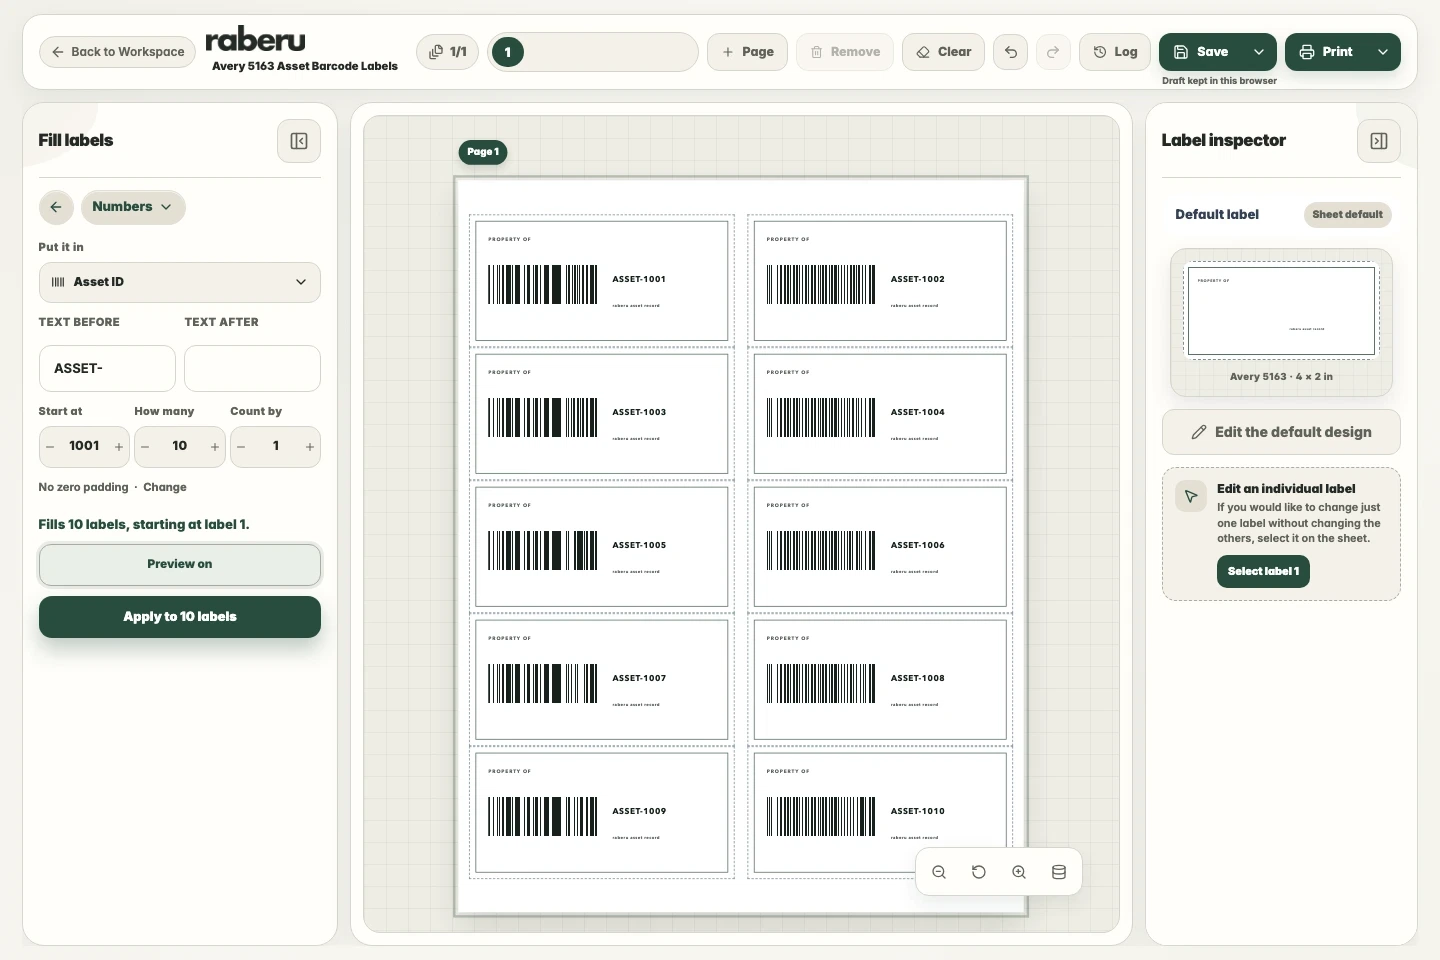Click the Change zero padding link
1440x960 pixels.
point(165,487)
